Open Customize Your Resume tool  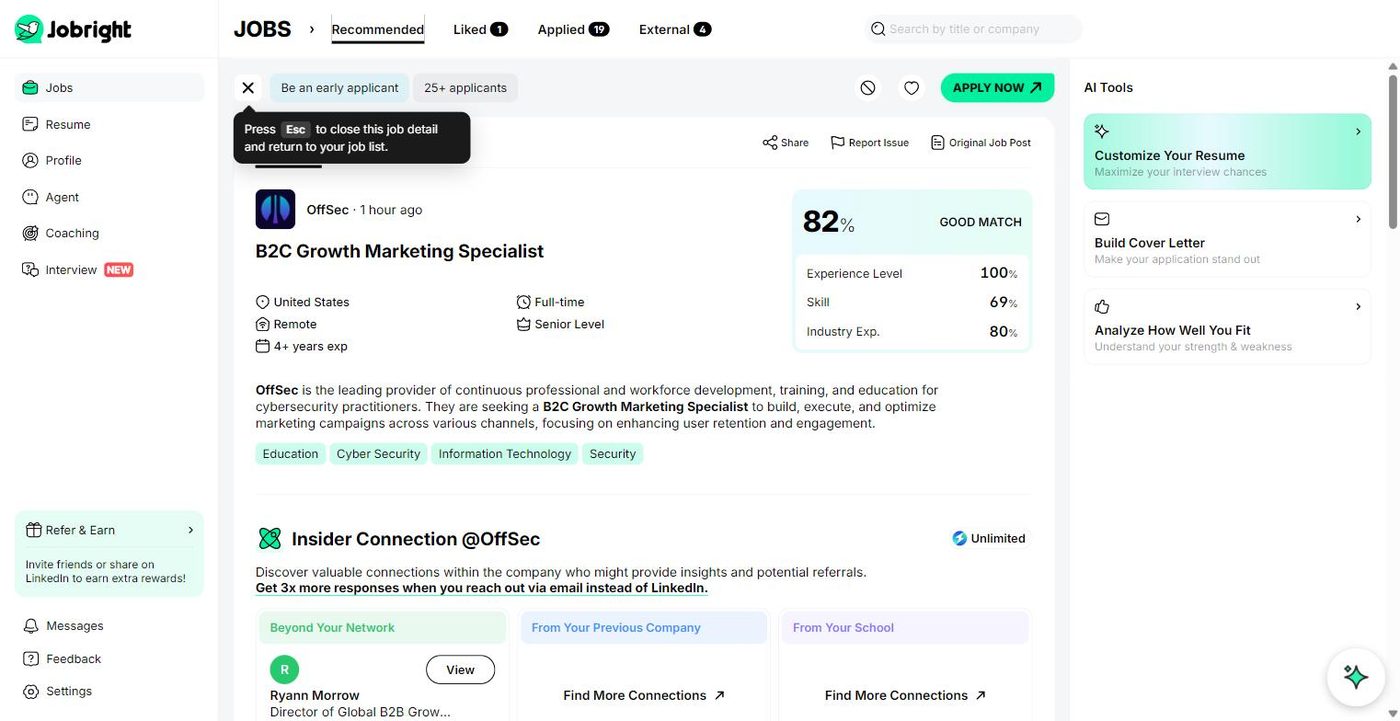coord(1227,152)
